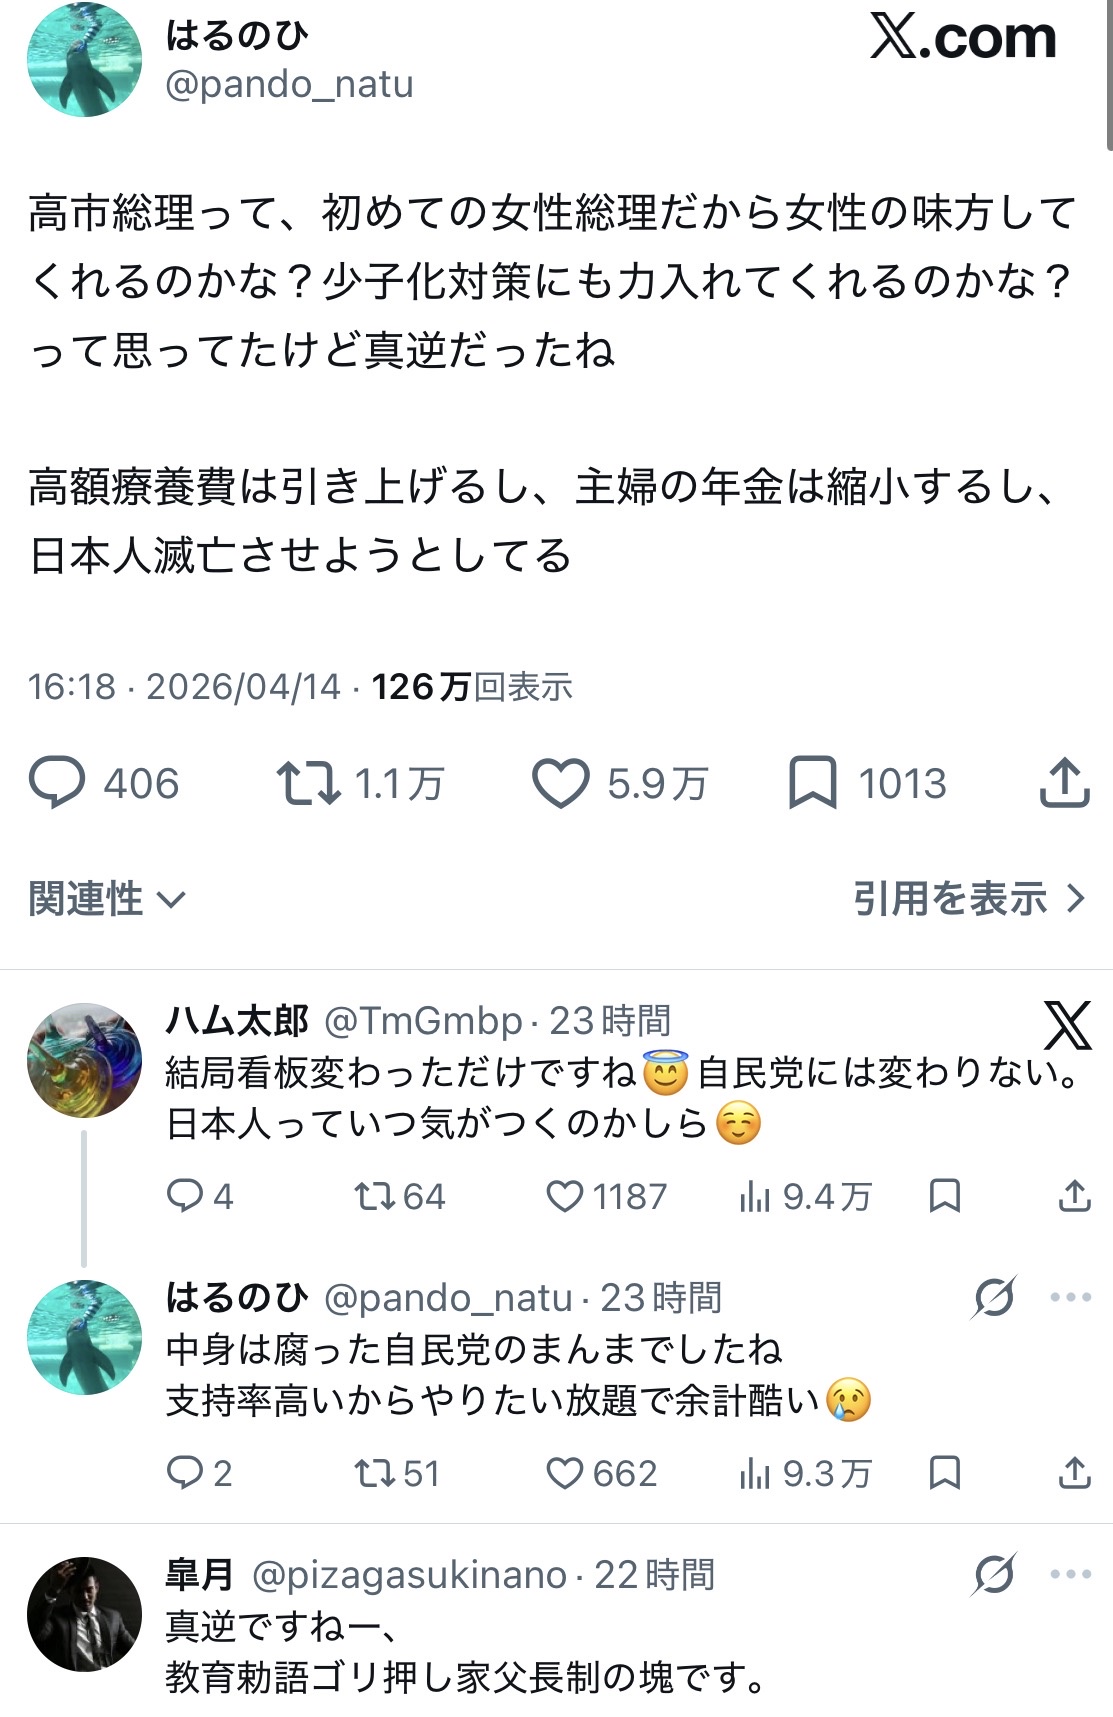
Task: Like ハム太郎's reply with 1187 likes
Action: coord(565,1196)
